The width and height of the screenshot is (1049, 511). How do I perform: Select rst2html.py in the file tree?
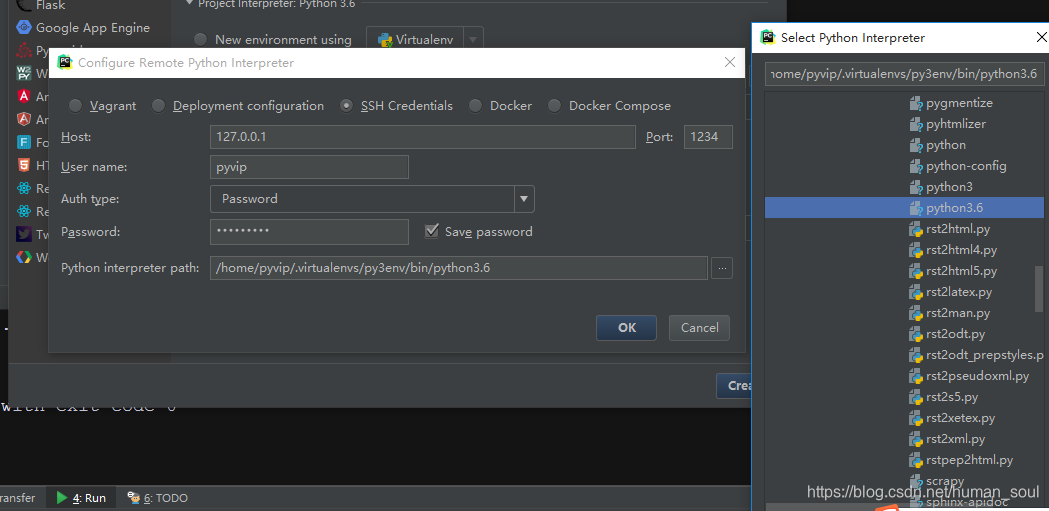point(958,229)
